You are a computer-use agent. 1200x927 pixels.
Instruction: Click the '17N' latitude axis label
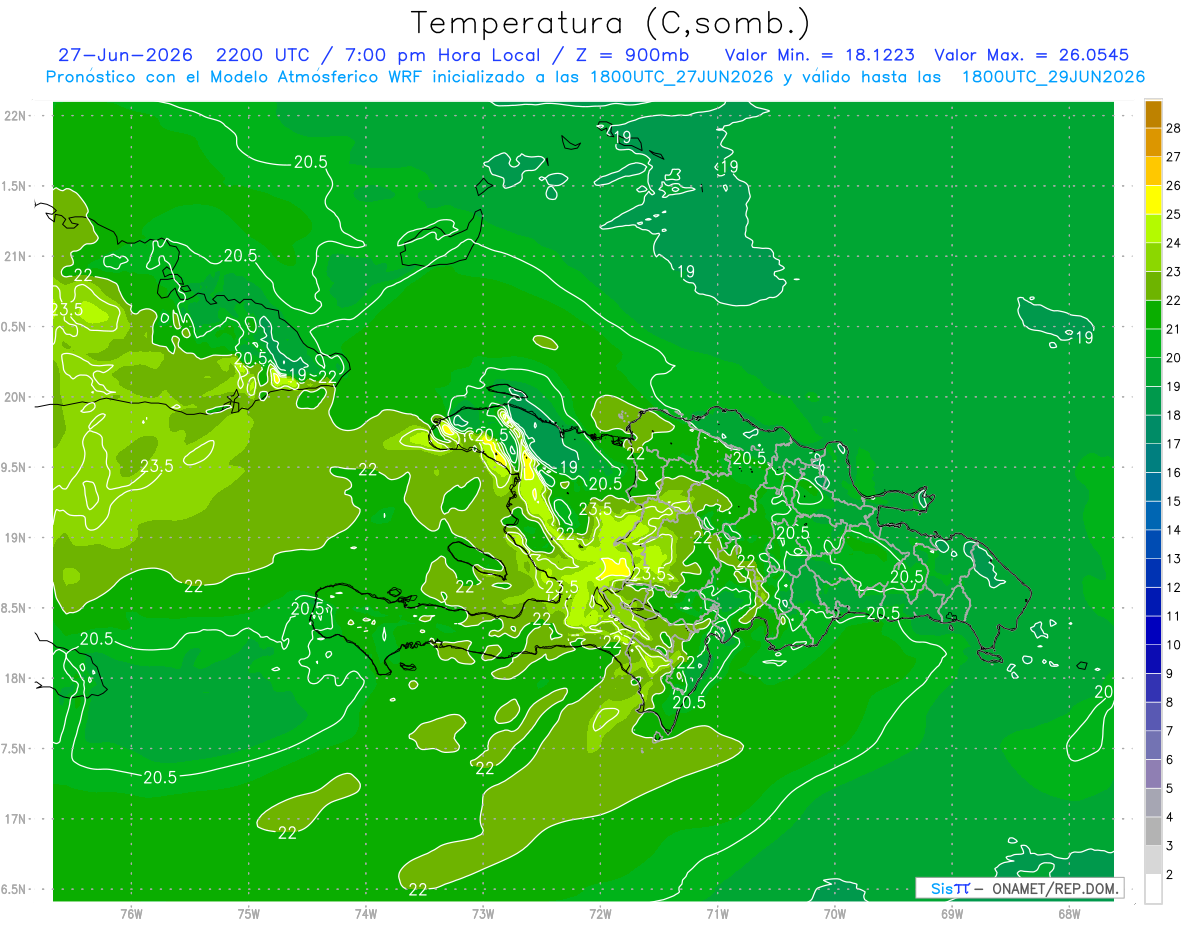[x=15, y=820]
